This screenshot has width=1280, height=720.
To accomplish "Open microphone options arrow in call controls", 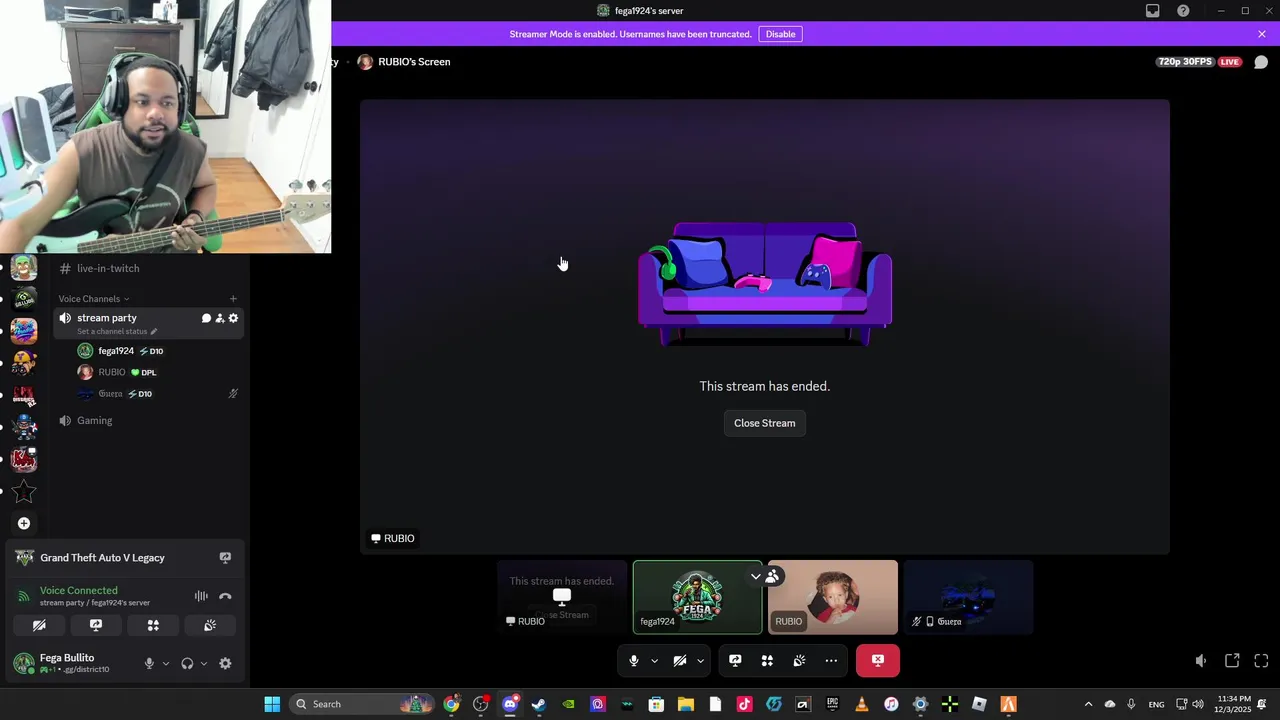I will [x=654, y=661].
